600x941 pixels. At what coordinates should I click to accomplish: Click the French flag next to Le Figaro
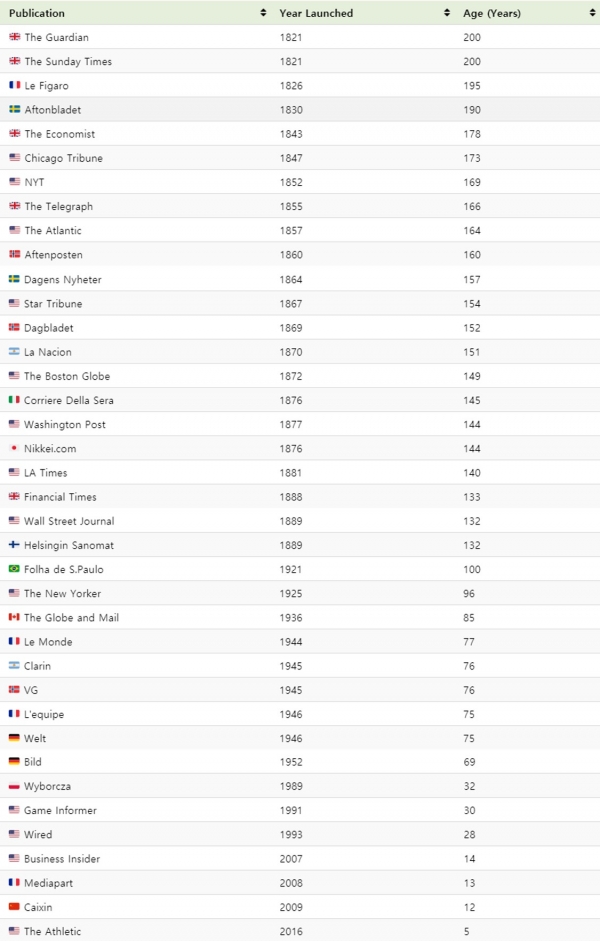14,85
